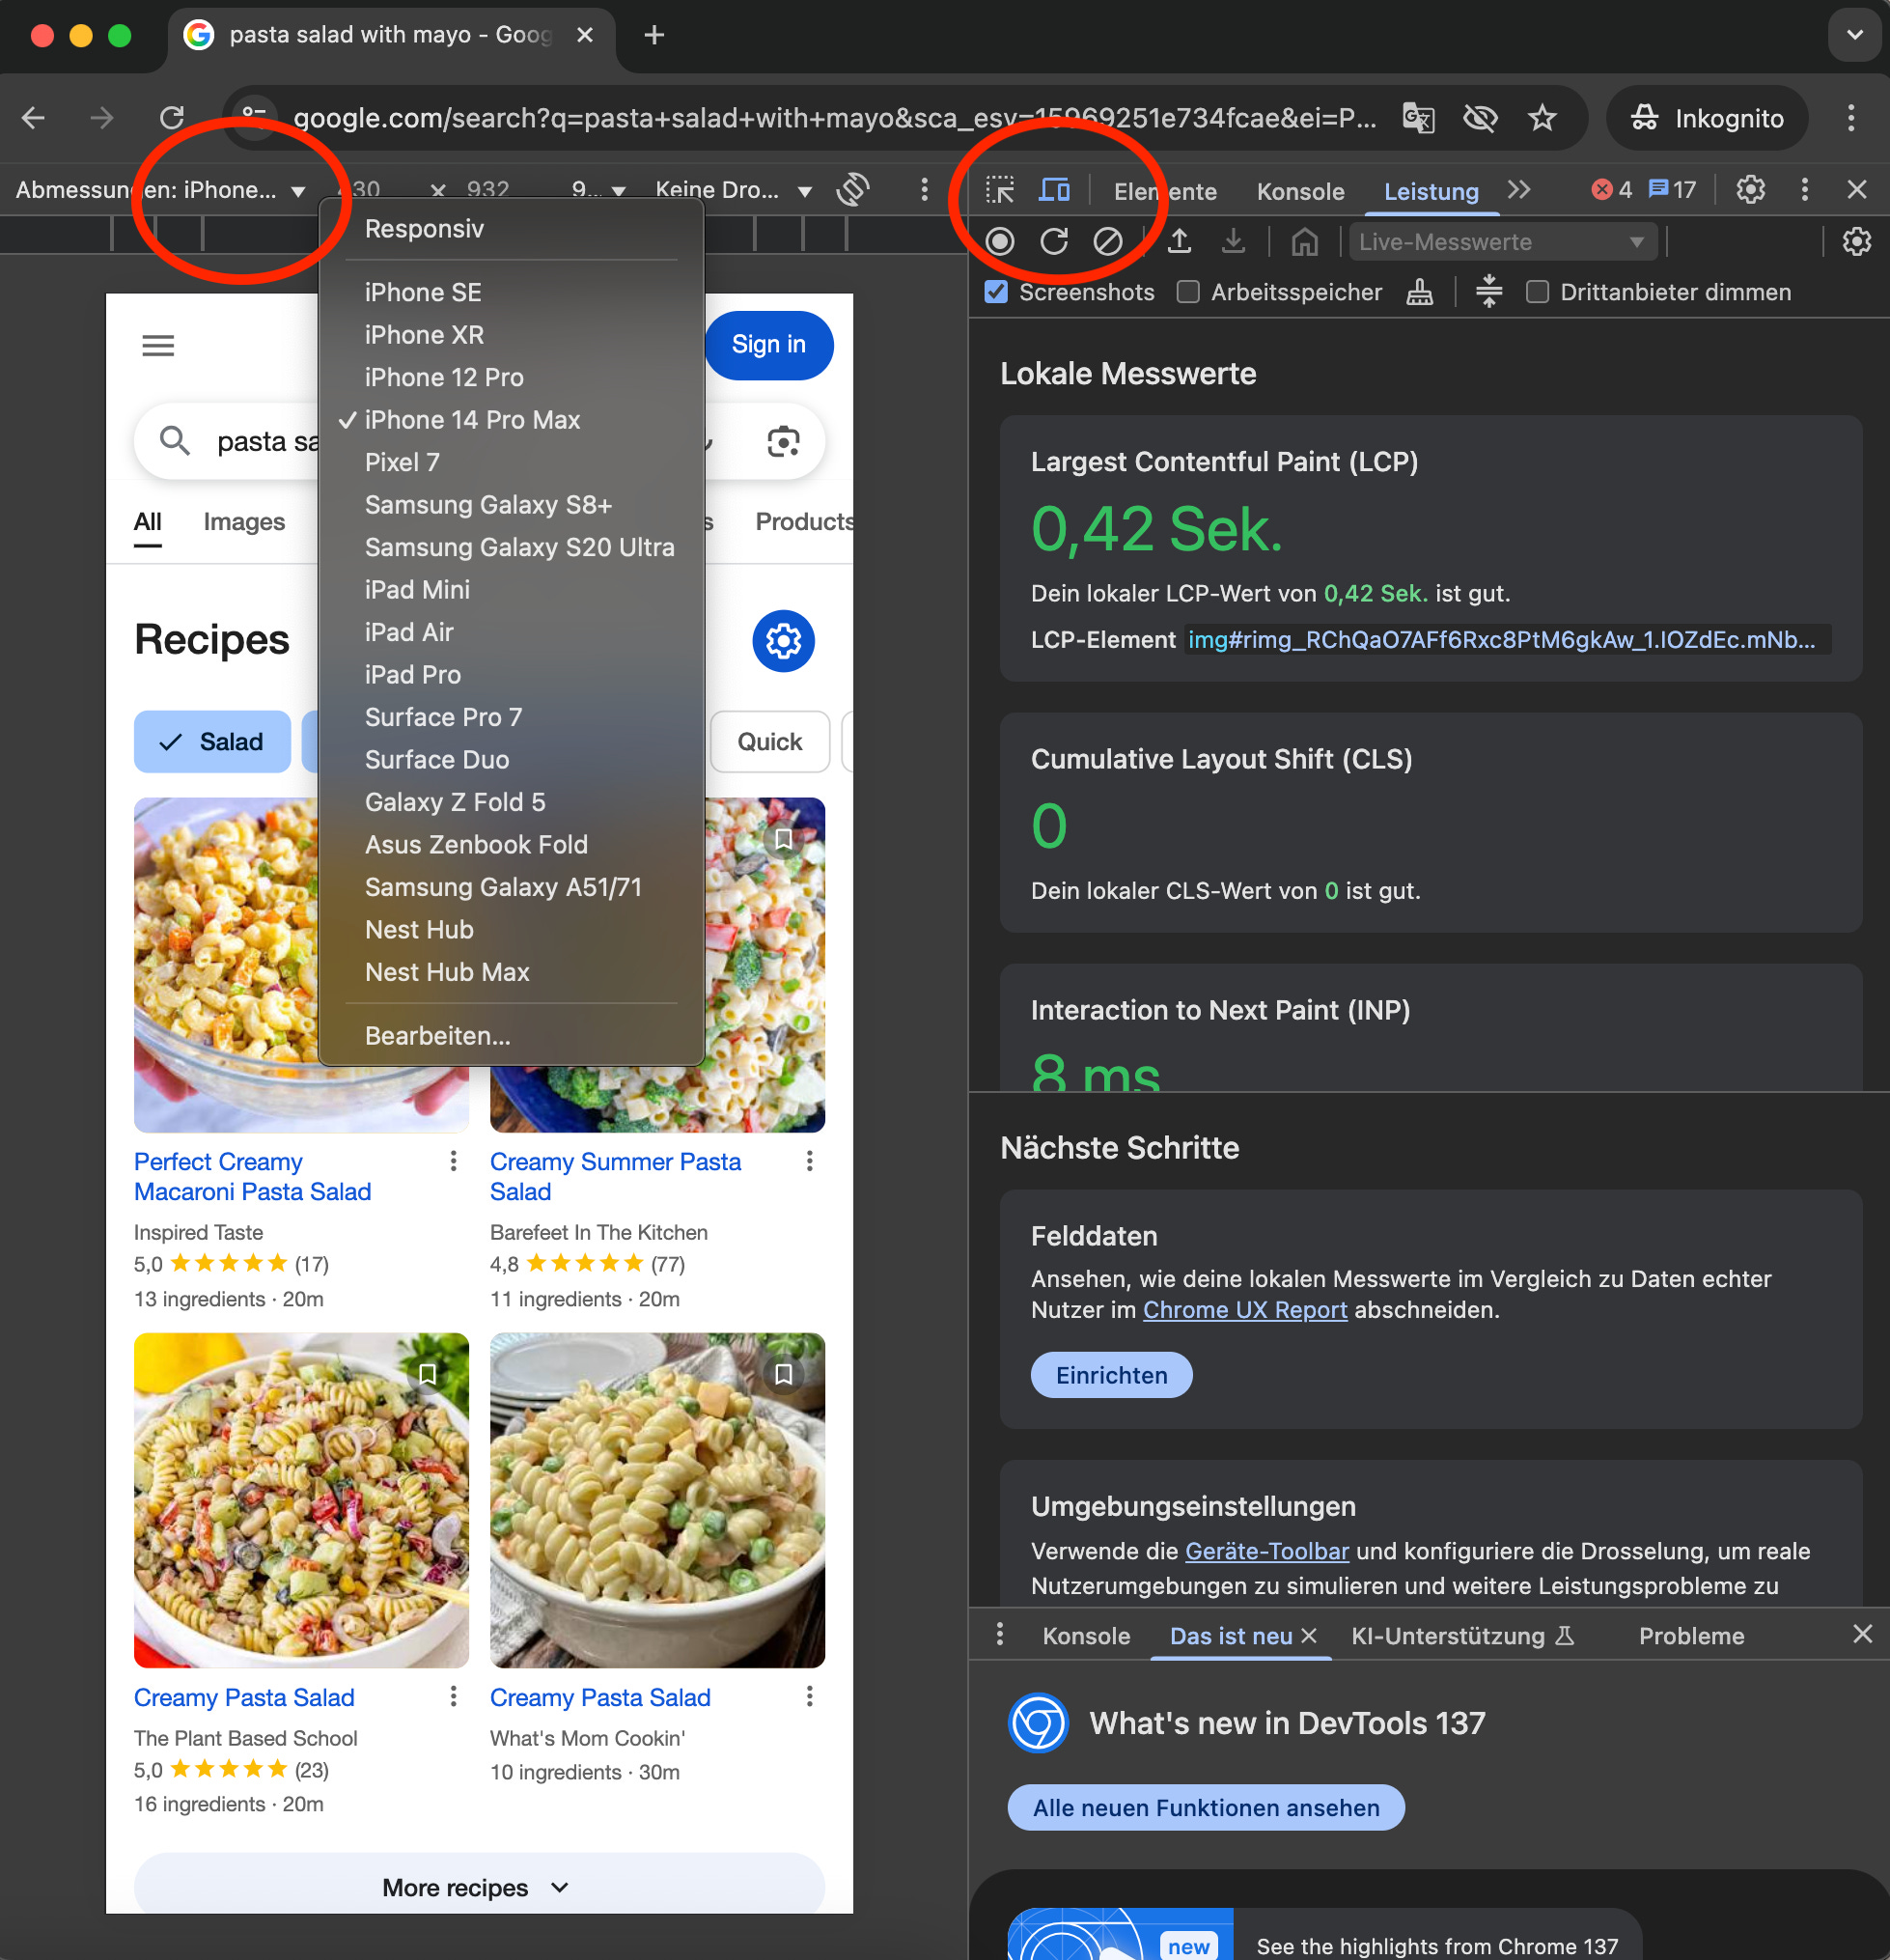Click the Einrichten button
Viewport: 1890px width, 1960px height.
[x=1111, y=1375]
